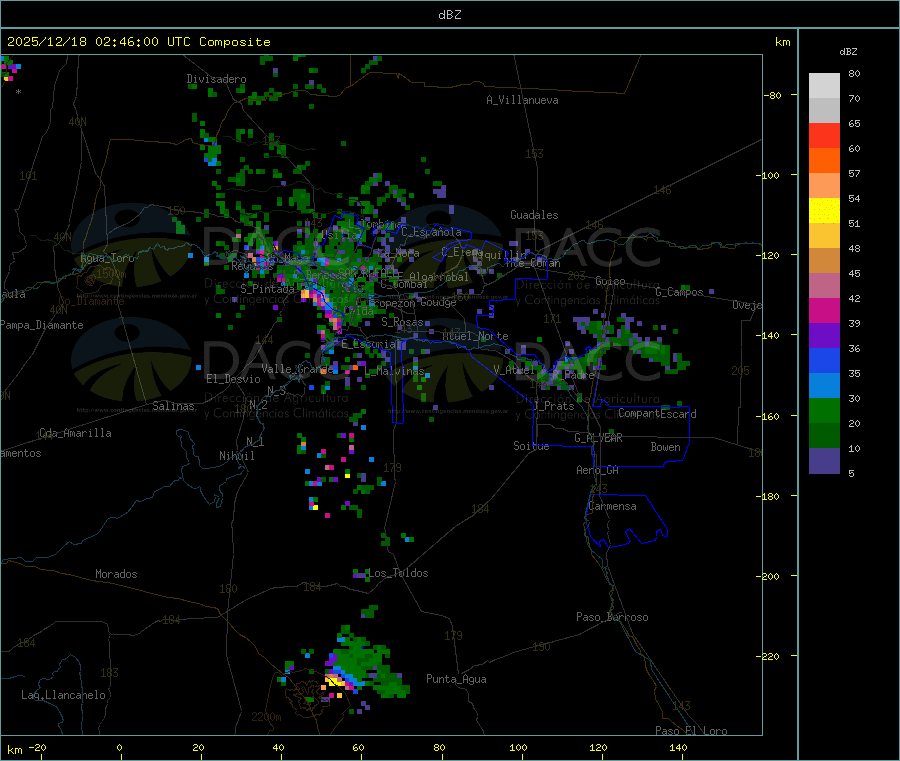Click the S_Pintada map label
900x761 pixels.
pos(267,289)
